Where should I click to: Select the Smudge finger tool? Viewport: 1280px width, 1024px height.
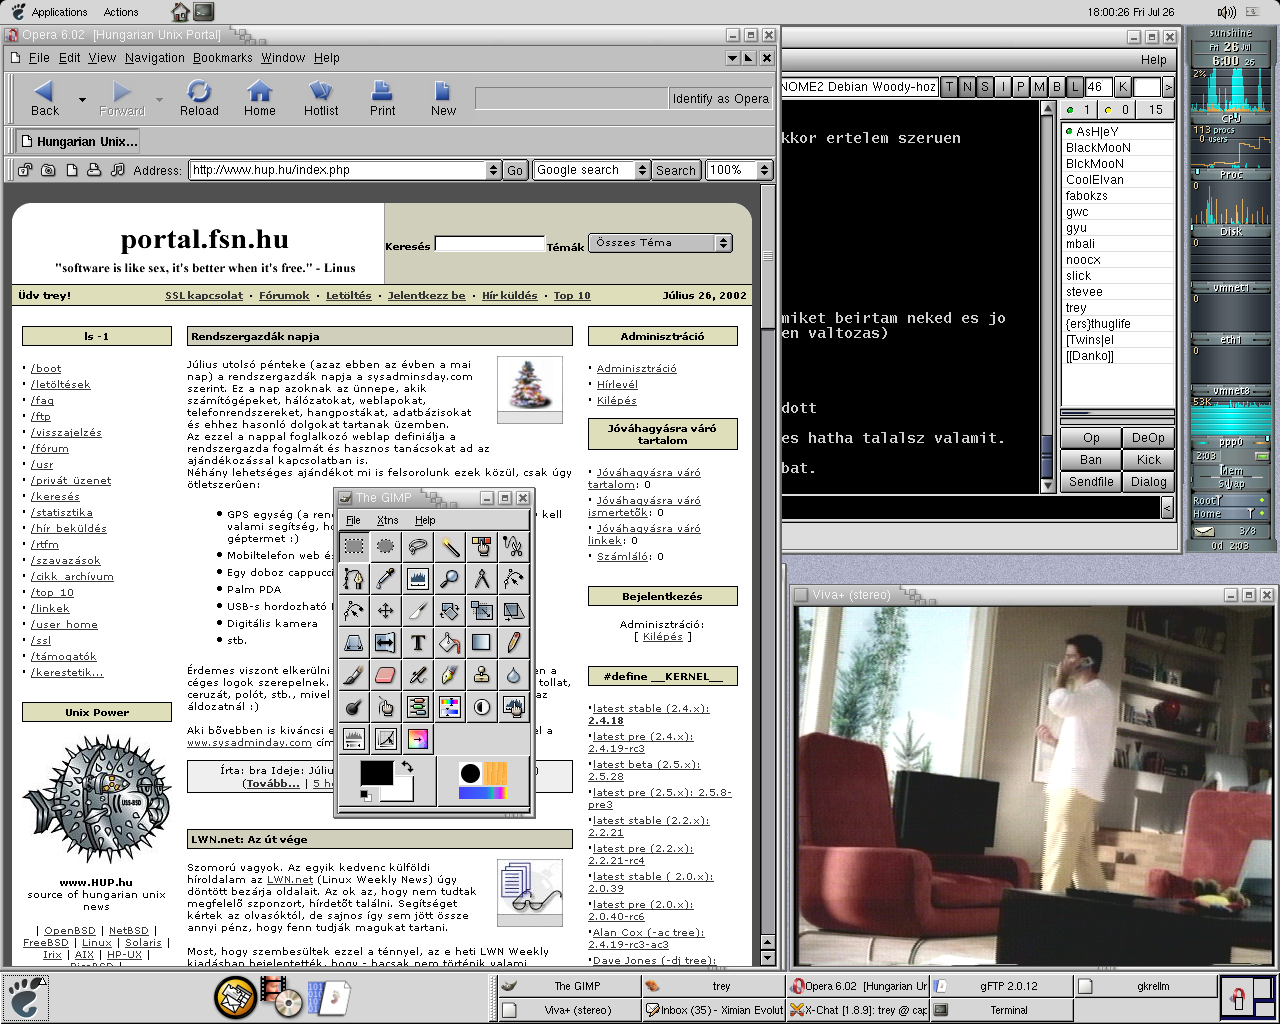coord(386,706)
